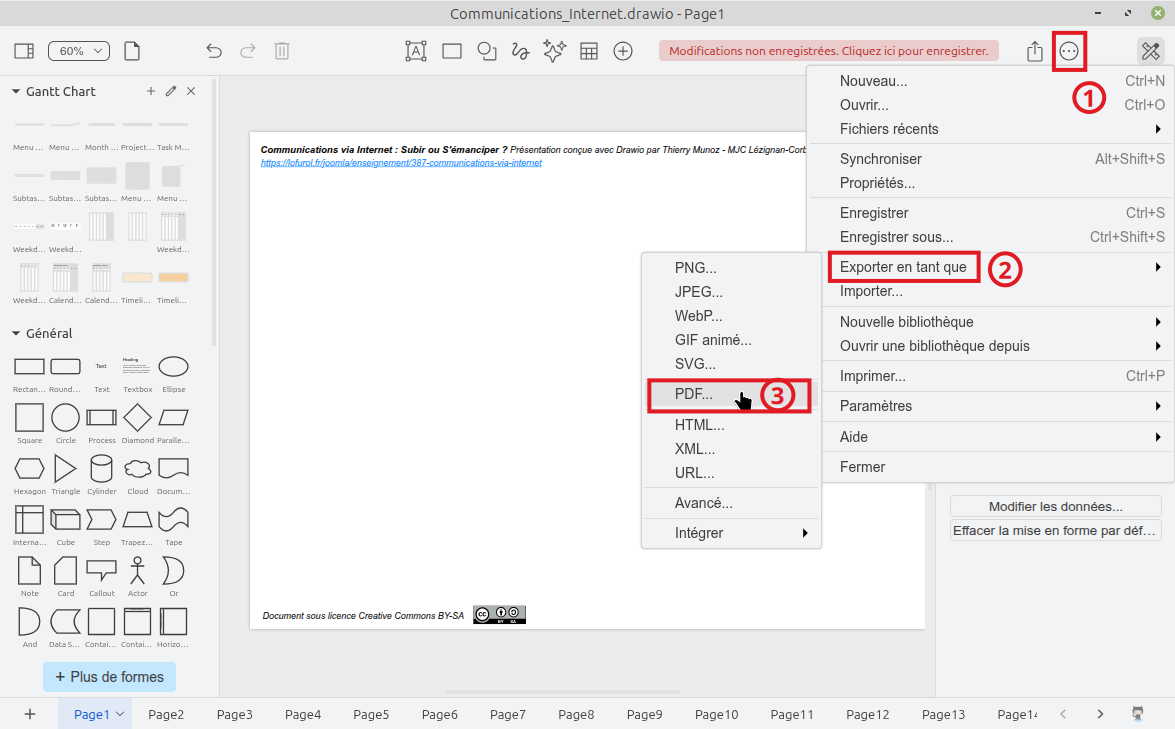Image resolution: width=1175 pixels, height=729 pixels.
Task: Select the Actor shape in the sidebar
Action: (137, 570)
